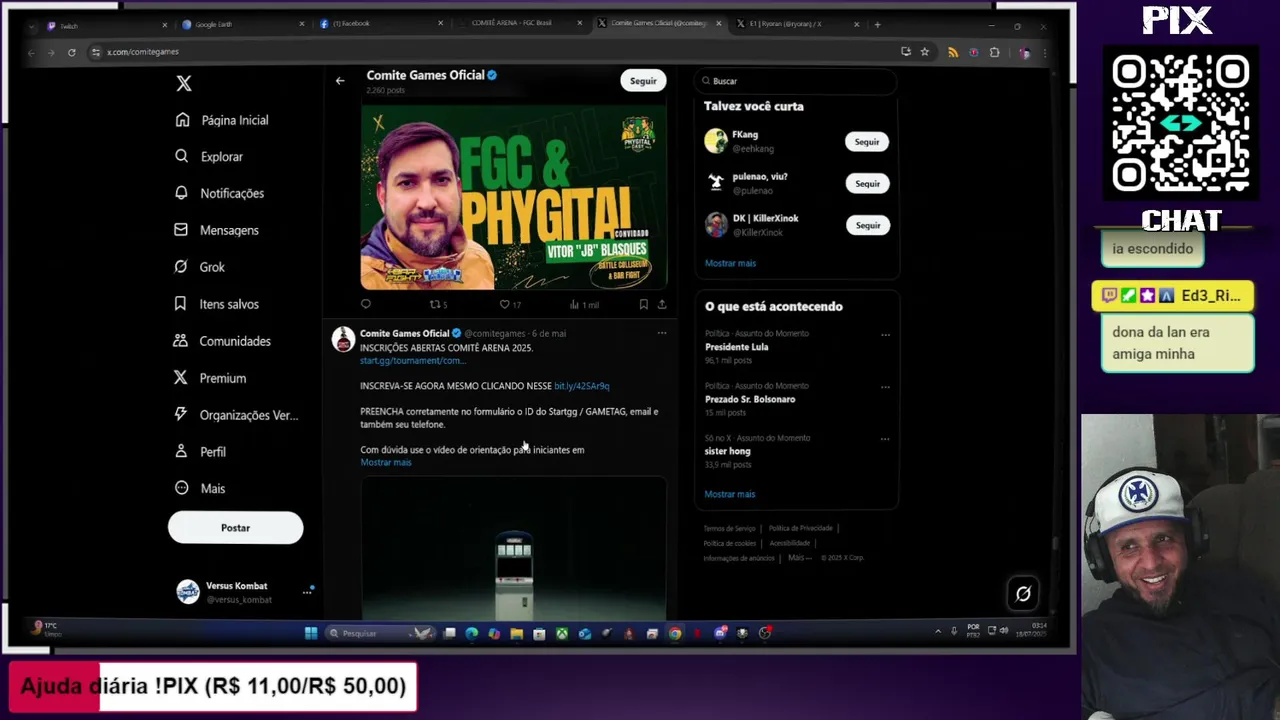Open Grok from the sidebar
The height and width of the screenshot is (720, 1280).
(199, 267)
